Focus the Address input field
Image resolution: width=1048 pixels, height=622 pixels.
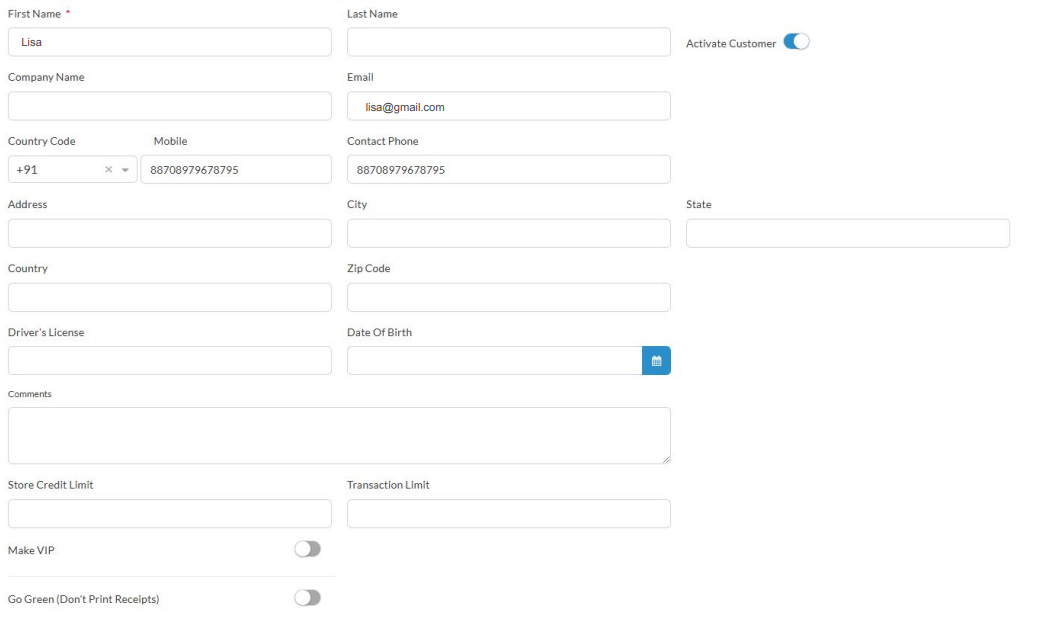[169, 233]
